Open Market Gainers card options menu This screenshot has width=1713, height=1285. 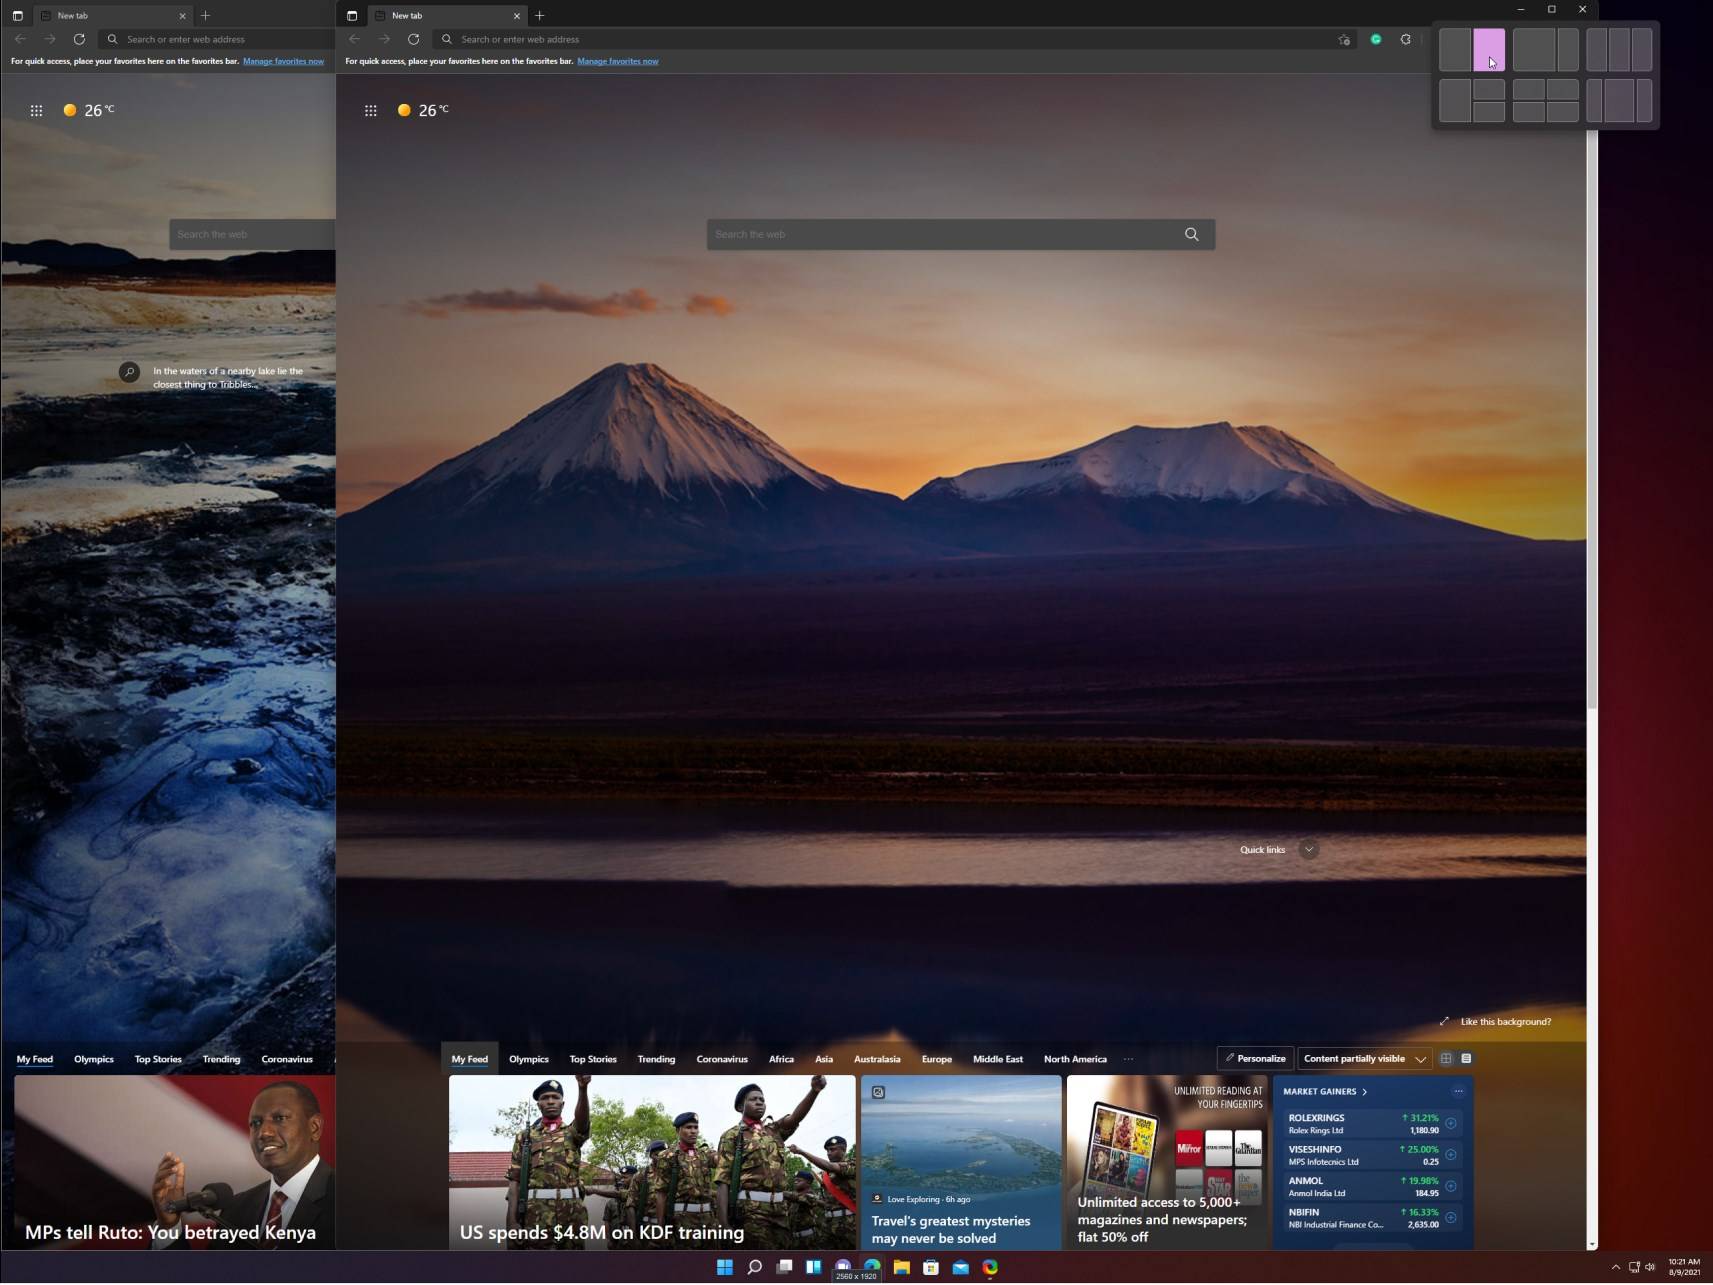coord(1458,1091)
